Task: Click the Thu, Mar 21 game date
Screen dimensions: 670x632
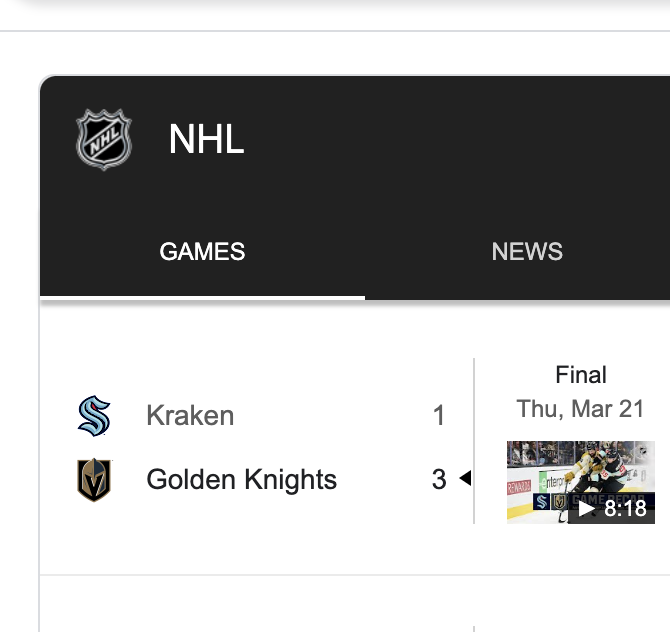Action: coord(580,409)
